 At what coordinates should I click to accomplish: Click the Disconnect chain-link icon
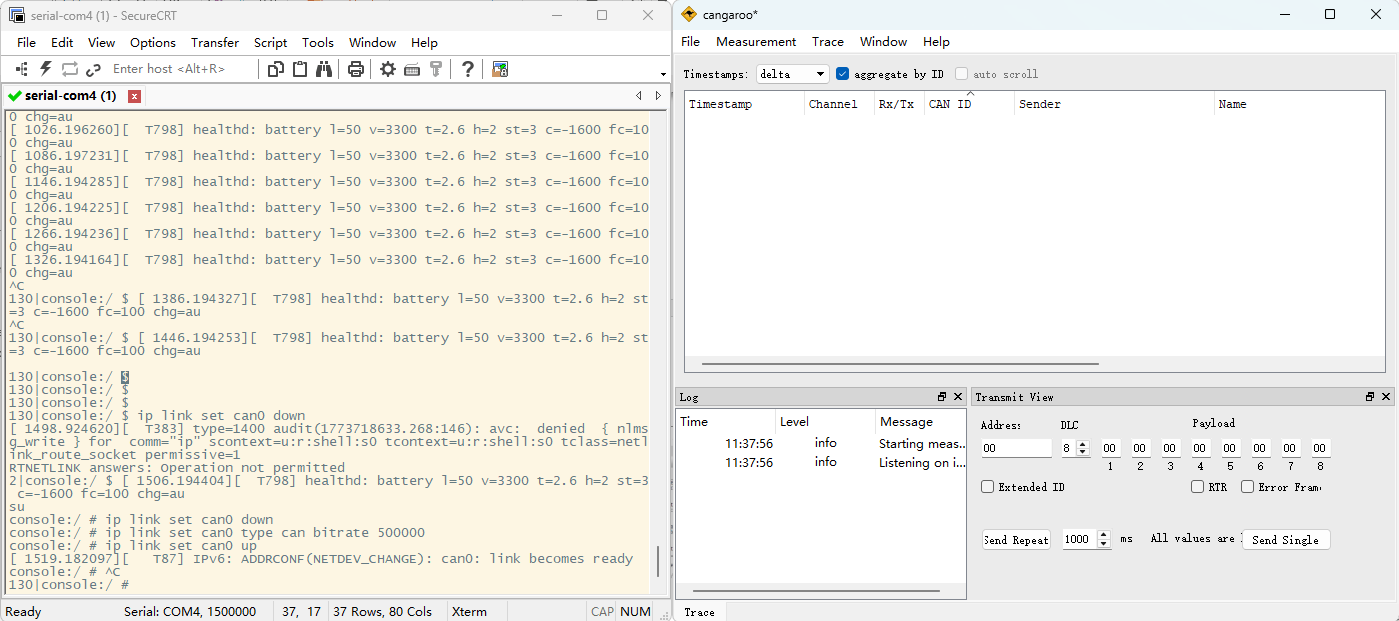tap(93, 69)
